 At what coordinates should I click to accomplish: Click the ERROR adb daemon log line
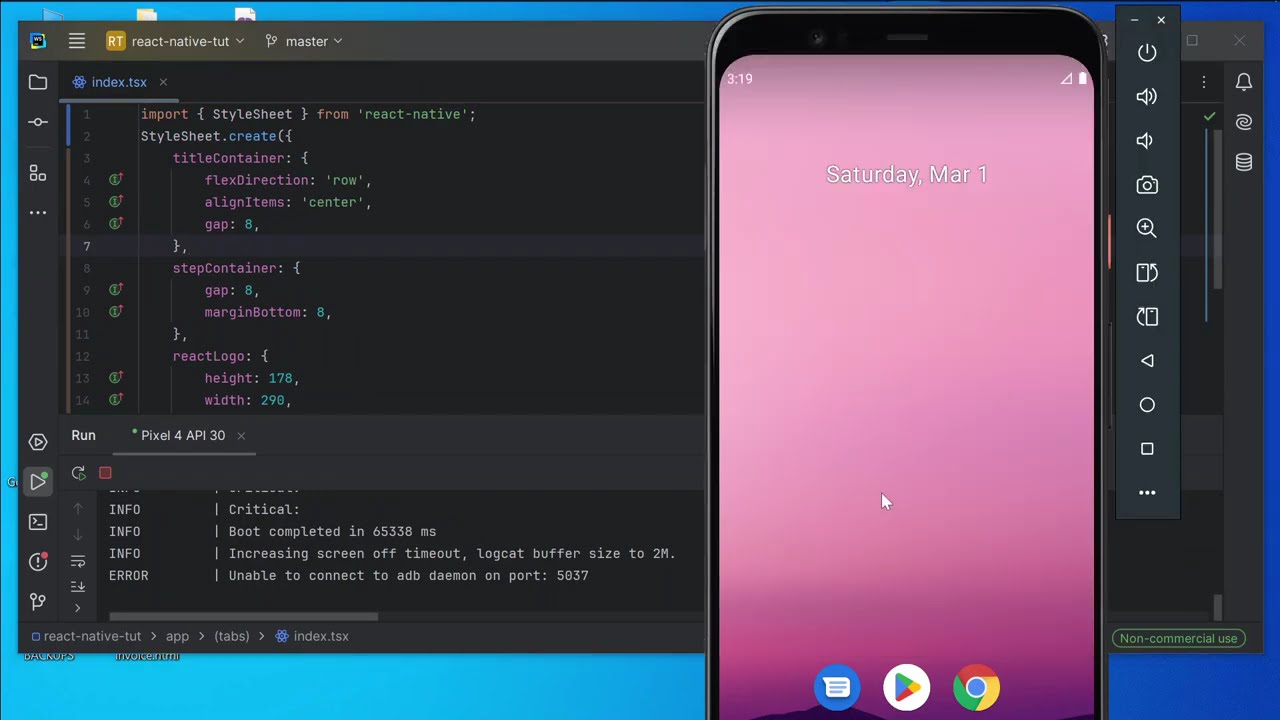(348, 575)
